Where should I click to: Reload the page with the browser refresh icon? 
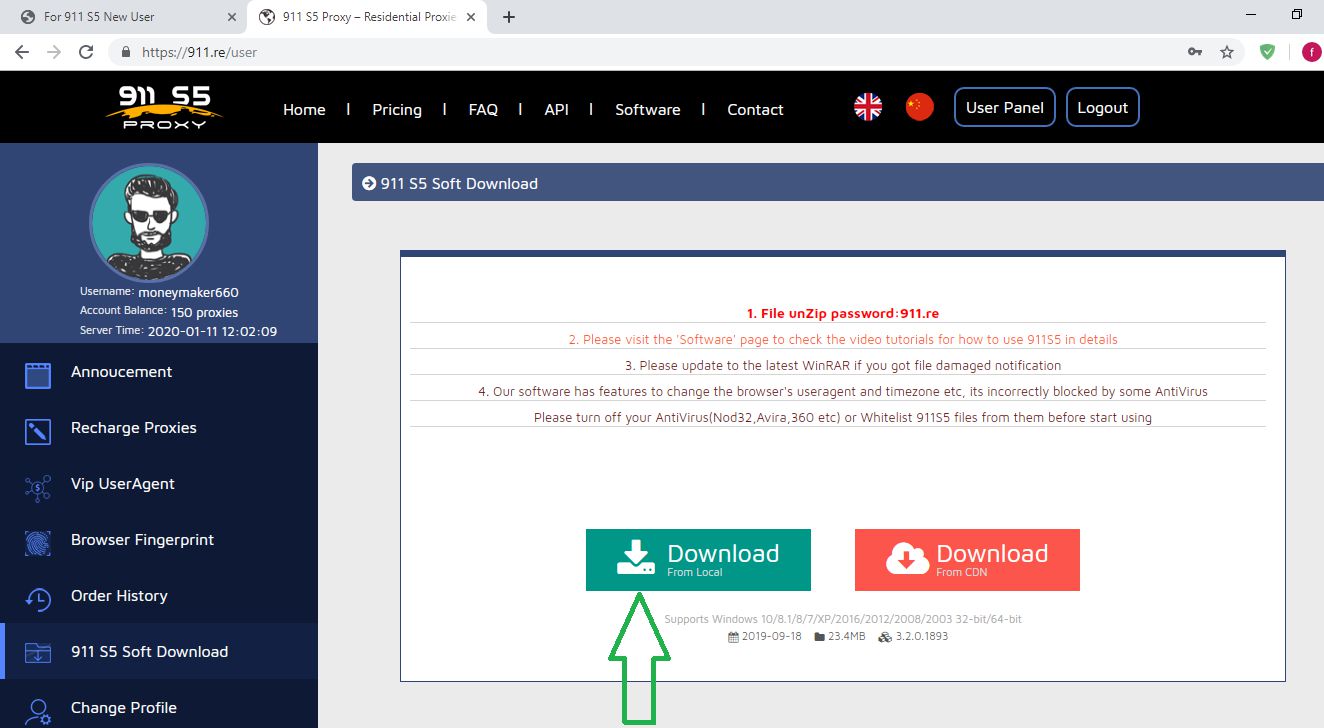(x=86, y=52)
